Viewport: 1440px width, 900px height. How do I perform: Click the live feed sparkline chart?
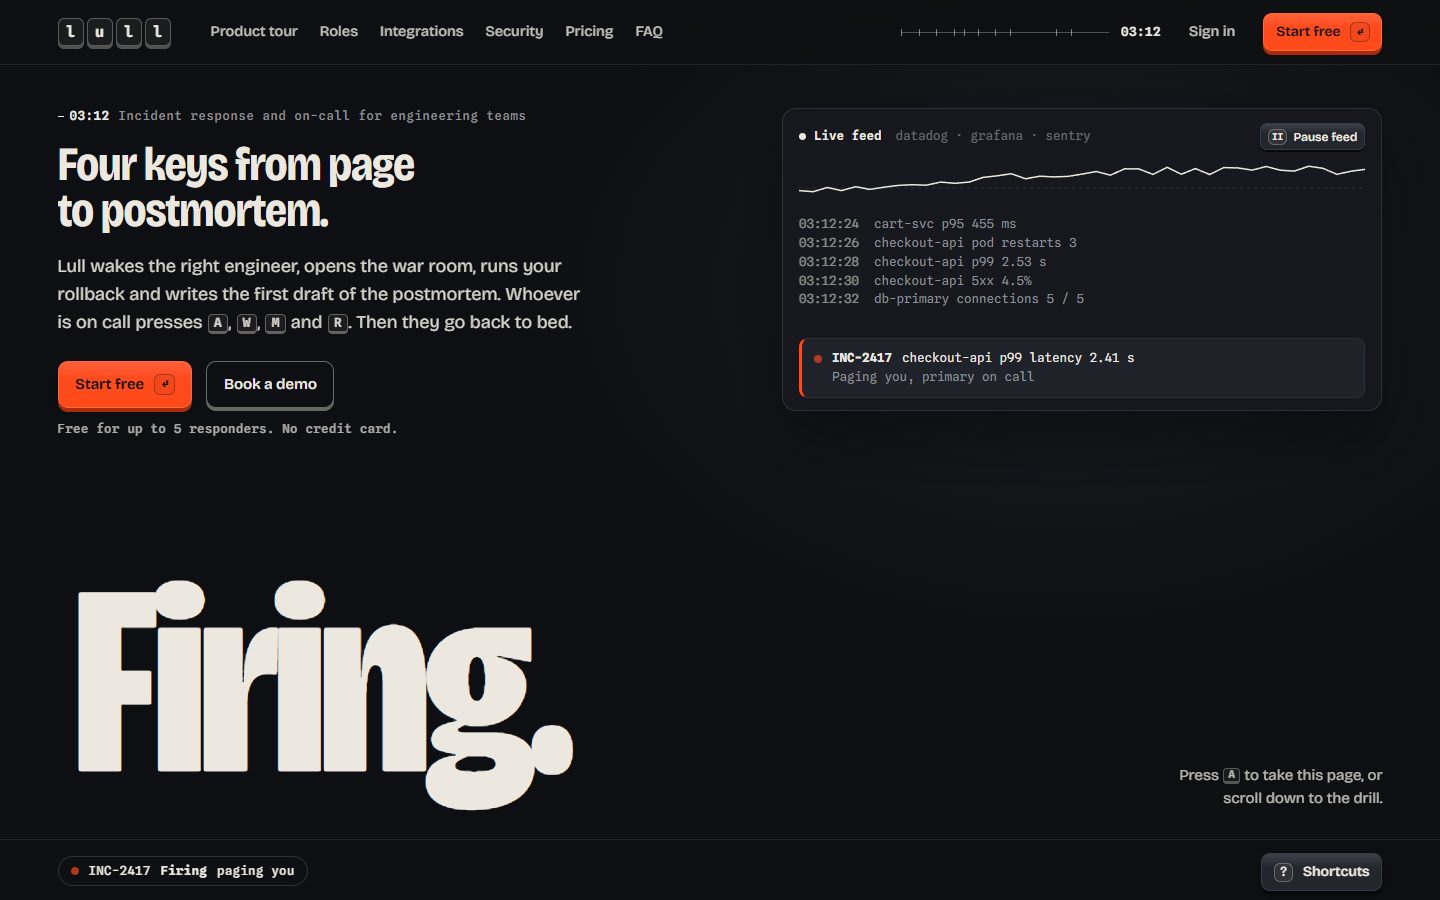click(1082, 179)
